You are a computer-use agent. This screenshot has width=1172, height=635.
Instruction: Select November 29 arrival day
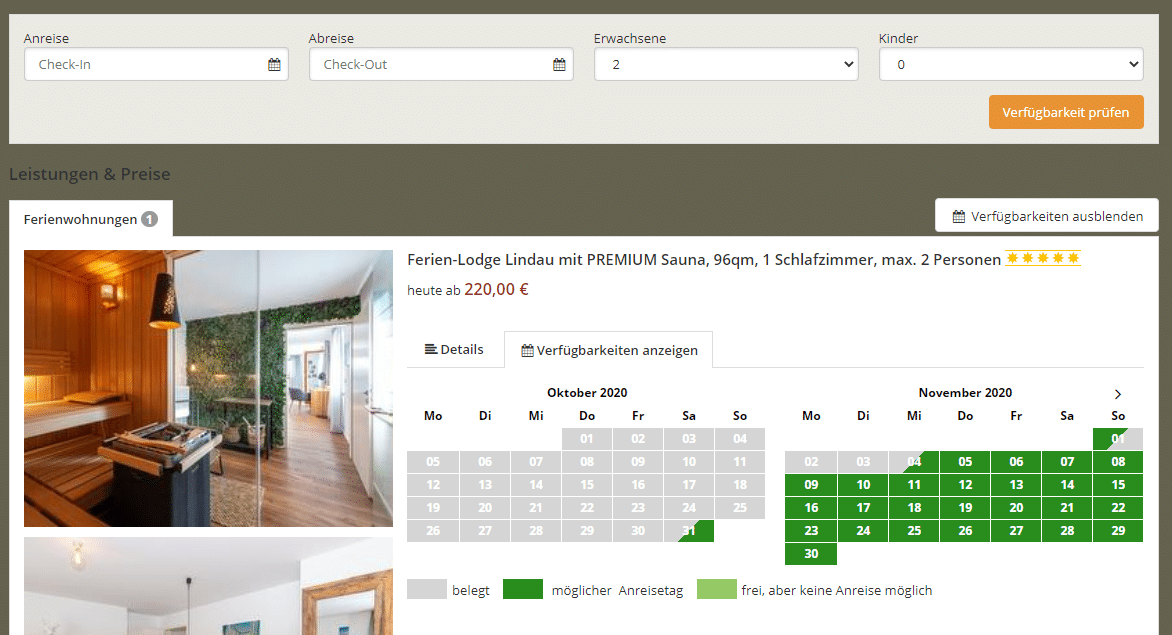click(x=1118, y=531)
